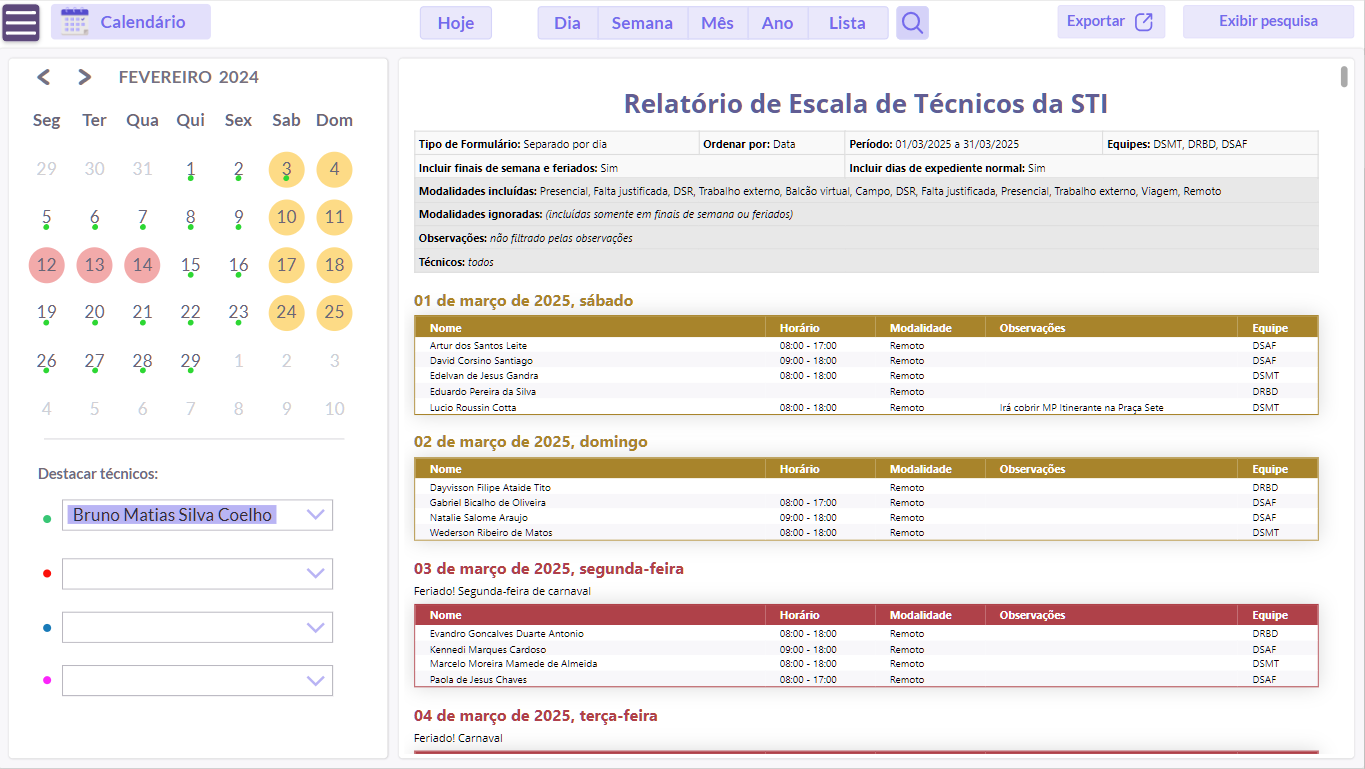
Task: Select Sunday 25 in the calendar
Action: [335, 313]
